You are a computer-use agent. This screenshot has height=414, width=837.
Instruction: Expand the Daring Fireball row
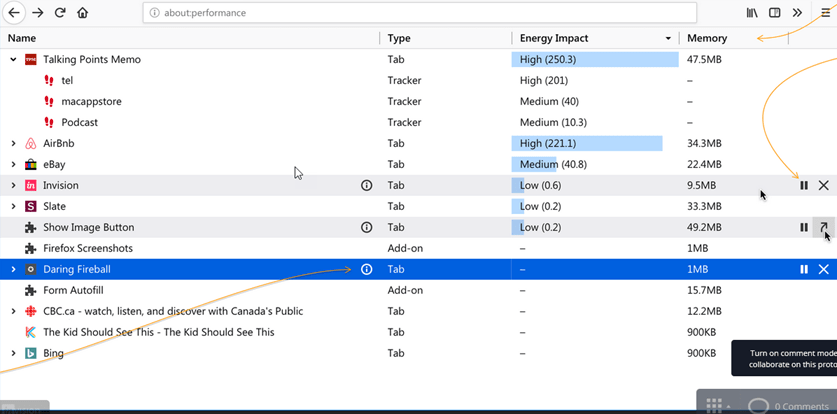pyautogui.click(x=14, y=269)
